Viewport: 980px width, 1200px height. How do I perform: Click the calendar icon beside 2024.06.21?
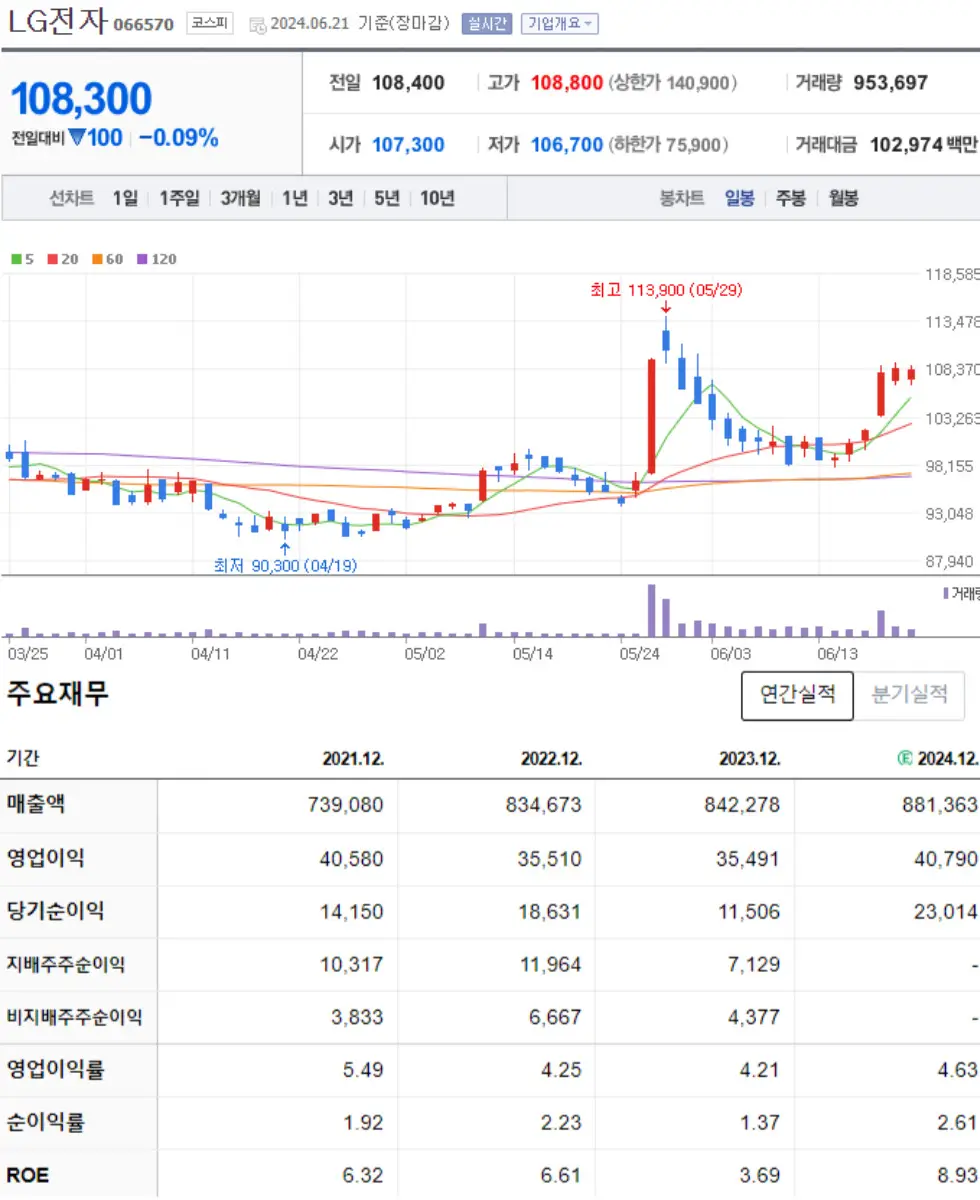(258, 24)
